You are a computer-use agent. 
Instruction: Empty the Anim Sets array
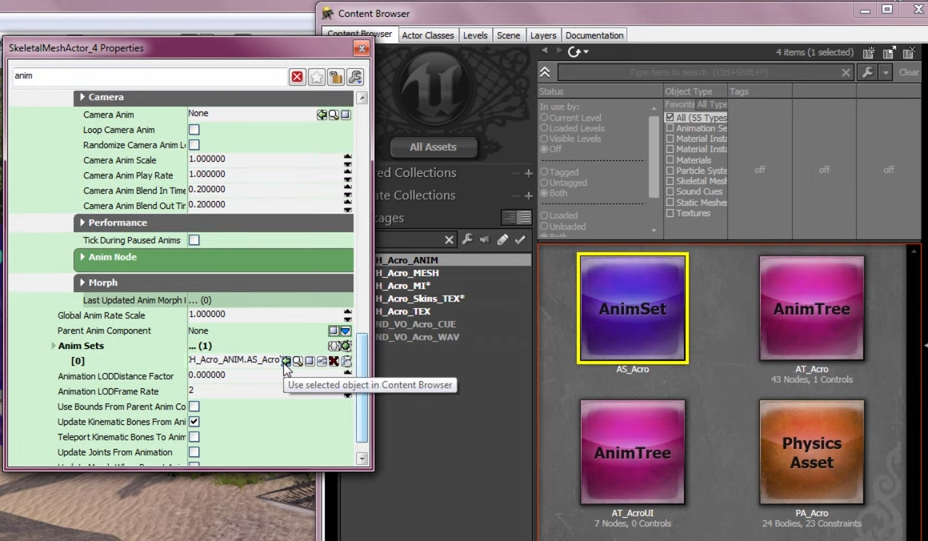(334, 346)
